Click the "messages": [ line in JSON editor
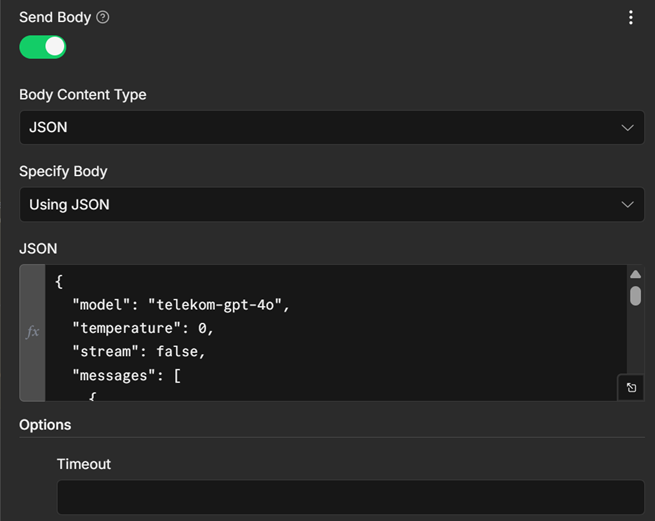This screenshot has width=655, height=521. [x=127, y=376]
